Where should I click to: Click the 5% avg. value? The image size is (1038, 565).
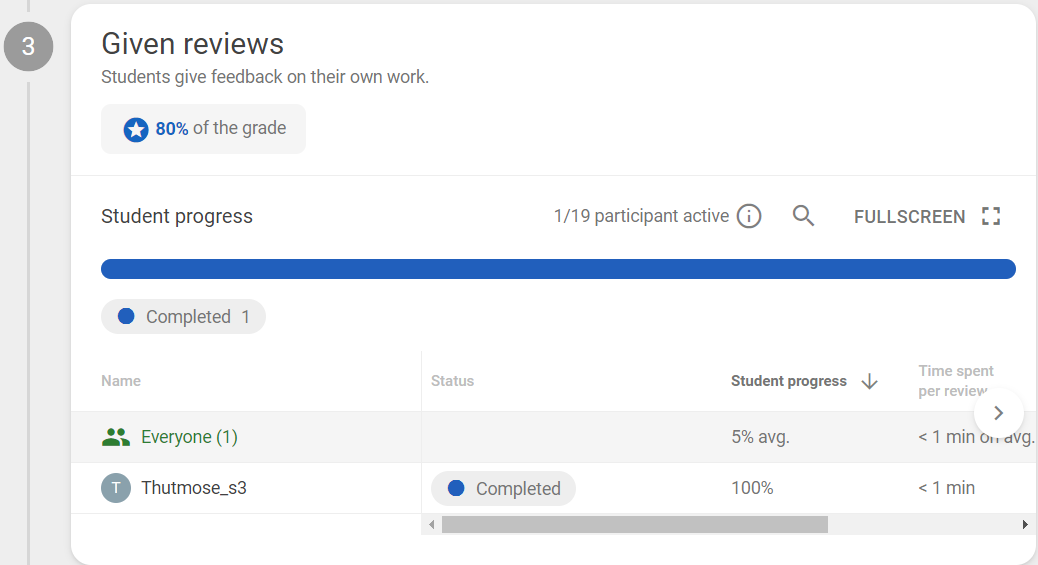(760, 437)
